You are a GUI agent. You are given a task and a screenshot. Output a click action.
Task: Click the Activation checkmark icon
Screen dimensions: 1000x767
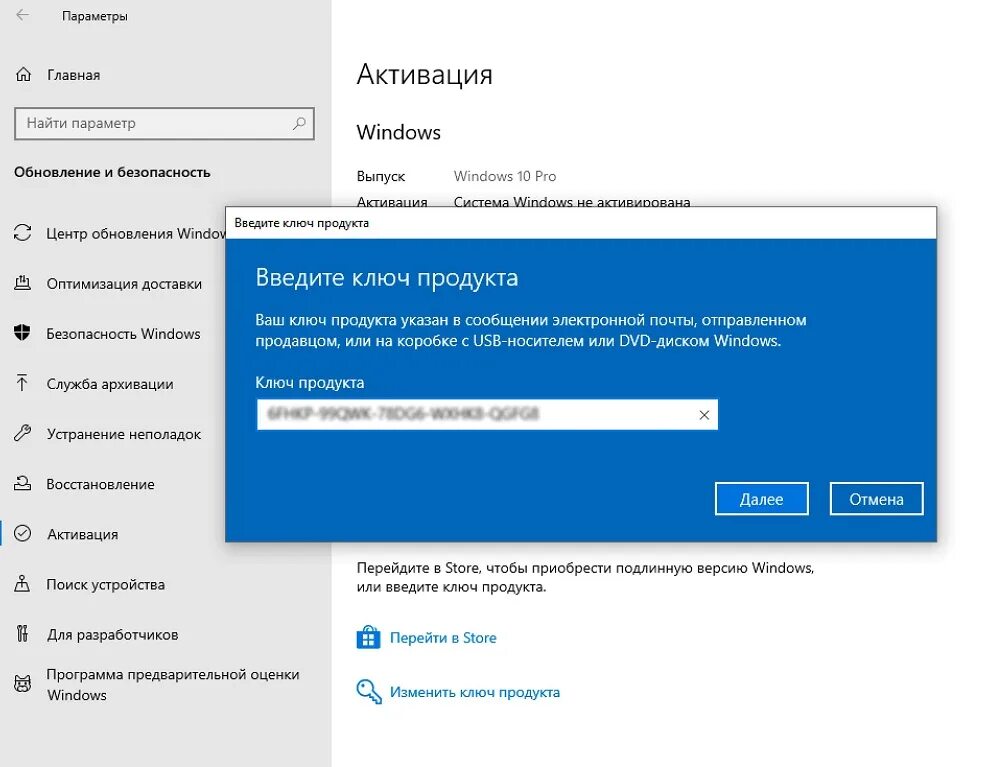point(22,533)
